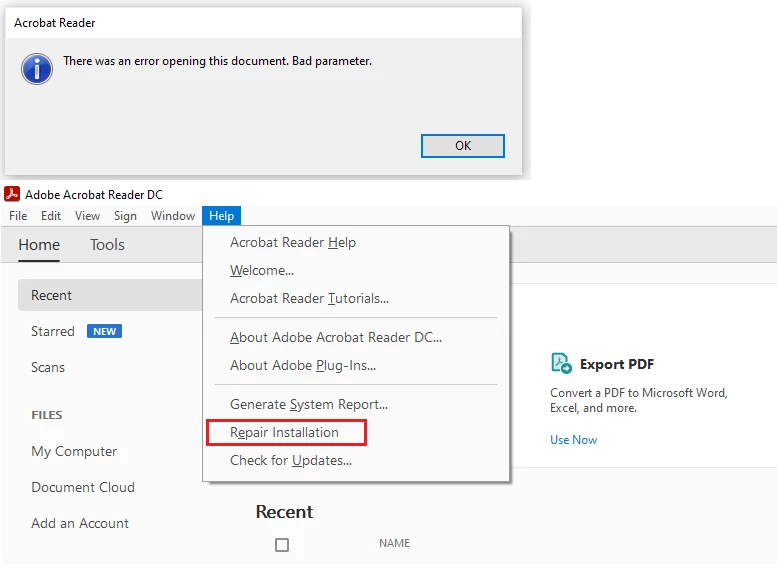Close the Help menu via its header
777x570 pixels.
(222, 216)
